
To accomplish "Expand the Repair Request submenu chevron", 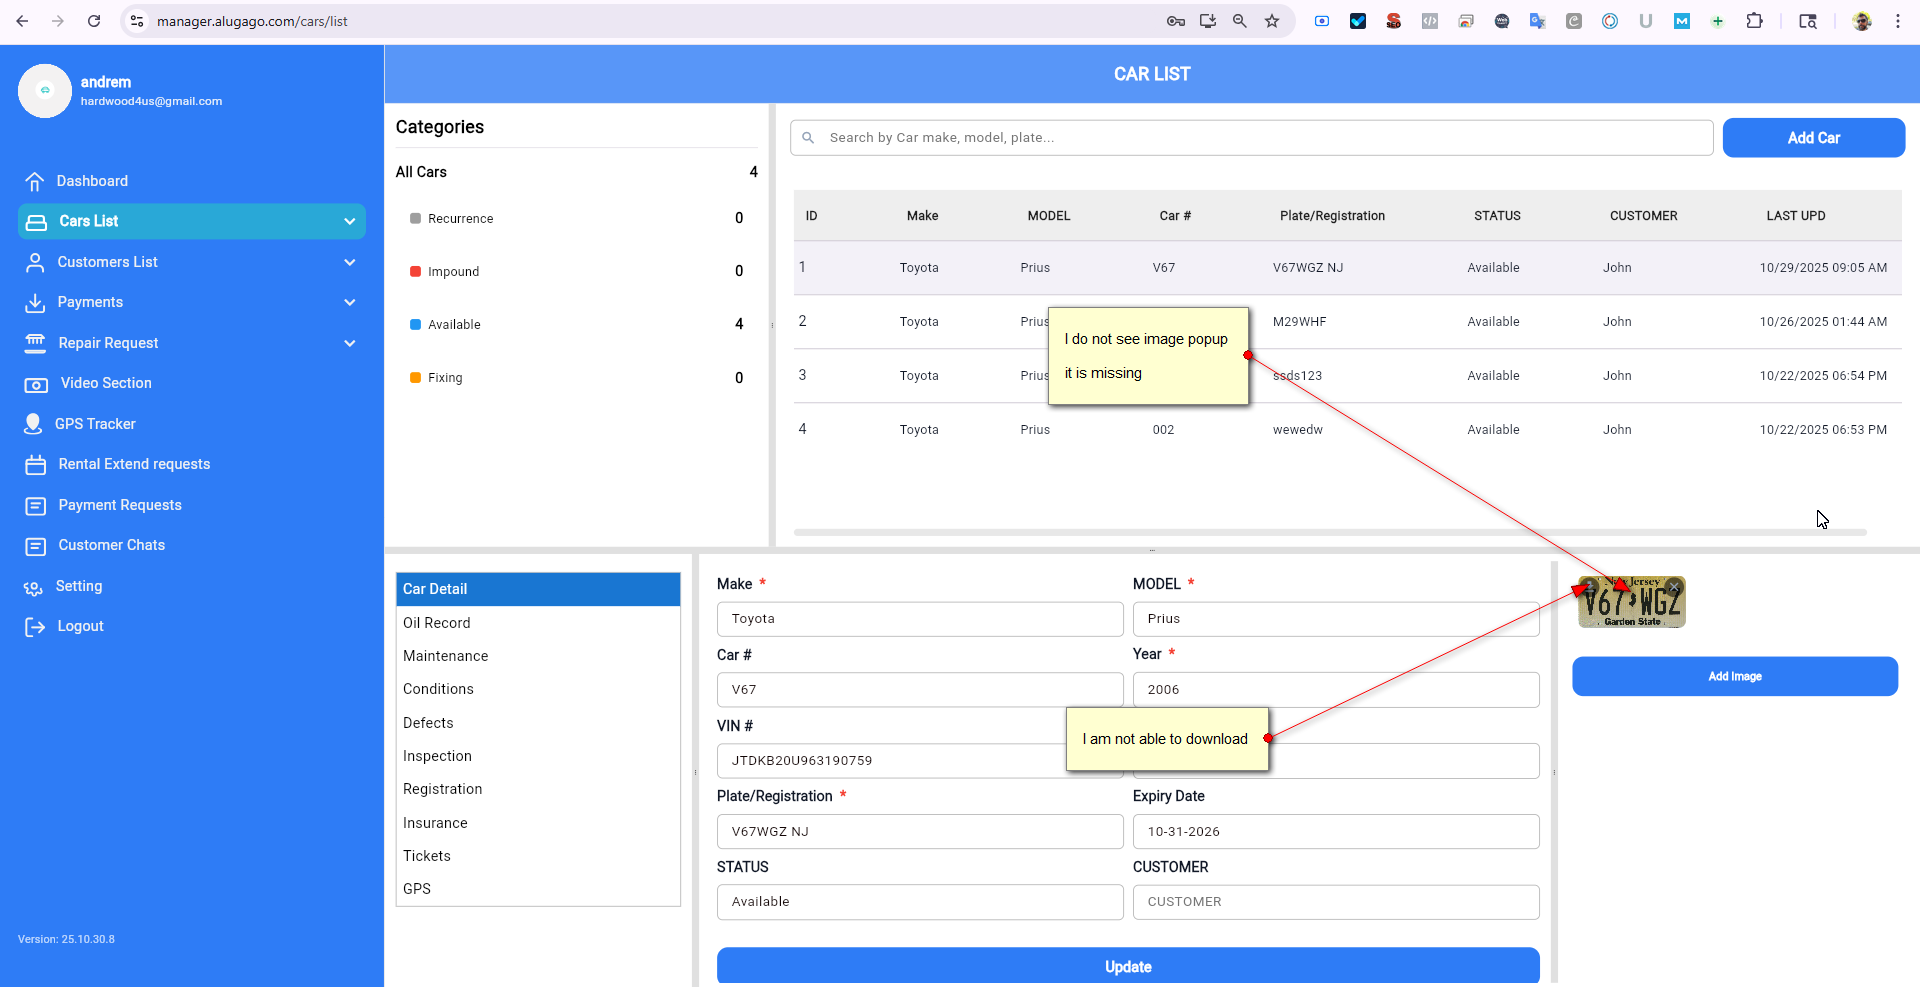I will click(349, 343).
